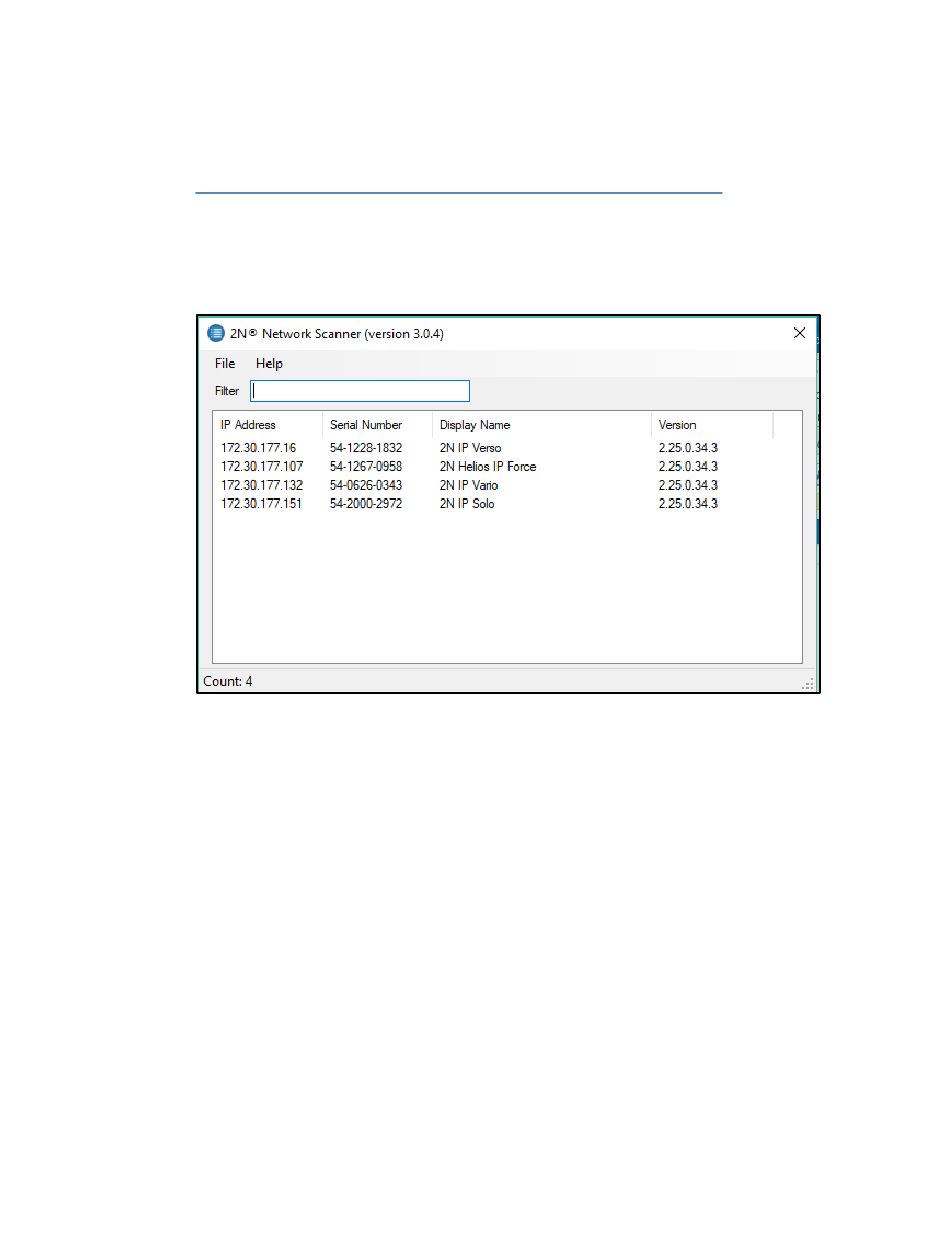Screen dimensions: 950x1260
Task: Sort by the Serial Number column header
Action: coord(366,425)
